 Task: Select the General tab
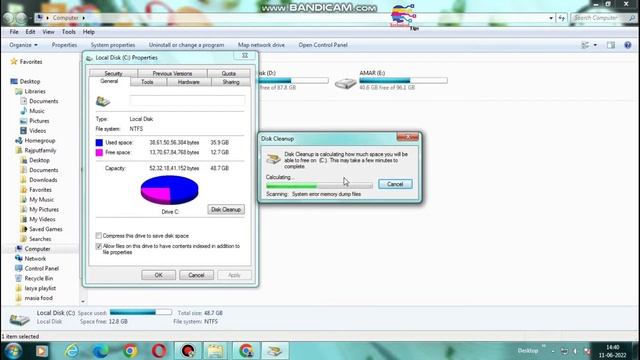109,81
